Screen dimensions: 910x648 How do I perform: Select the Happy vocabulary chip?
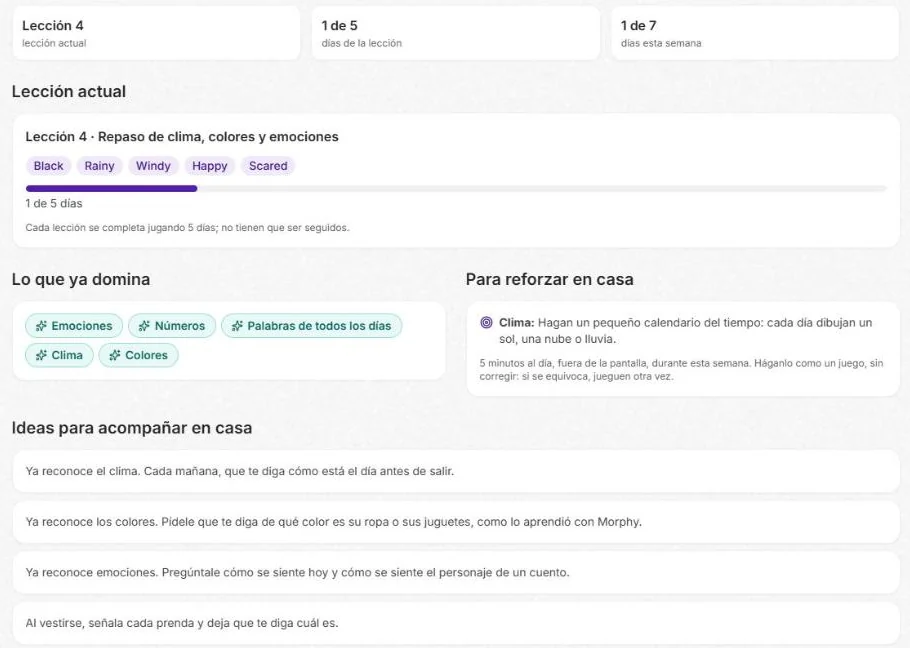pos(210,166)
